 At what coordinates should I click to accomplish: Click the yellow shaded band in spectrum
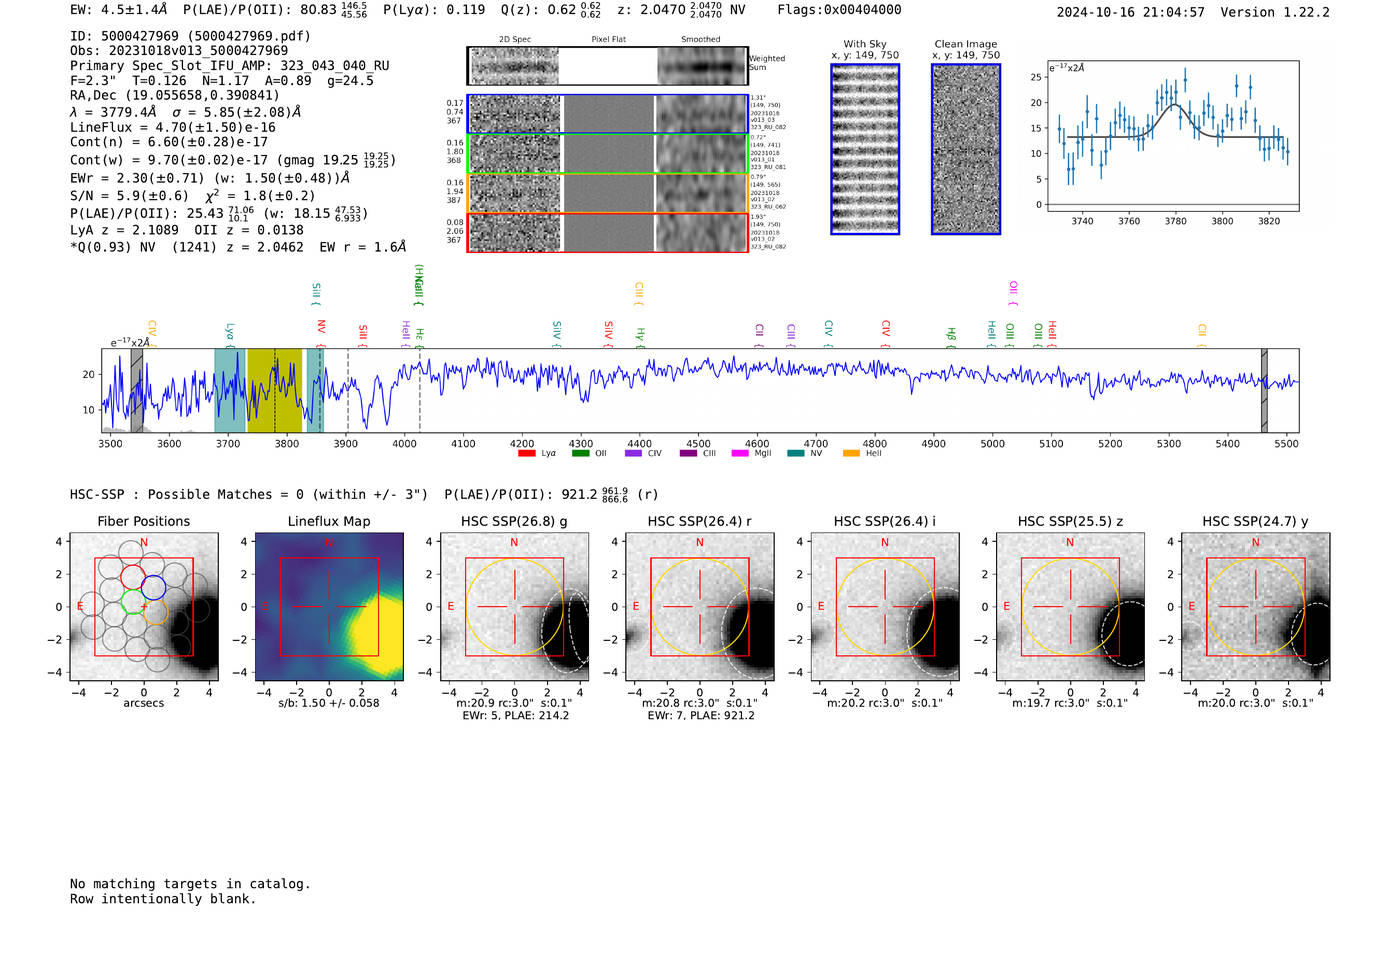click(x=274, y=390)
